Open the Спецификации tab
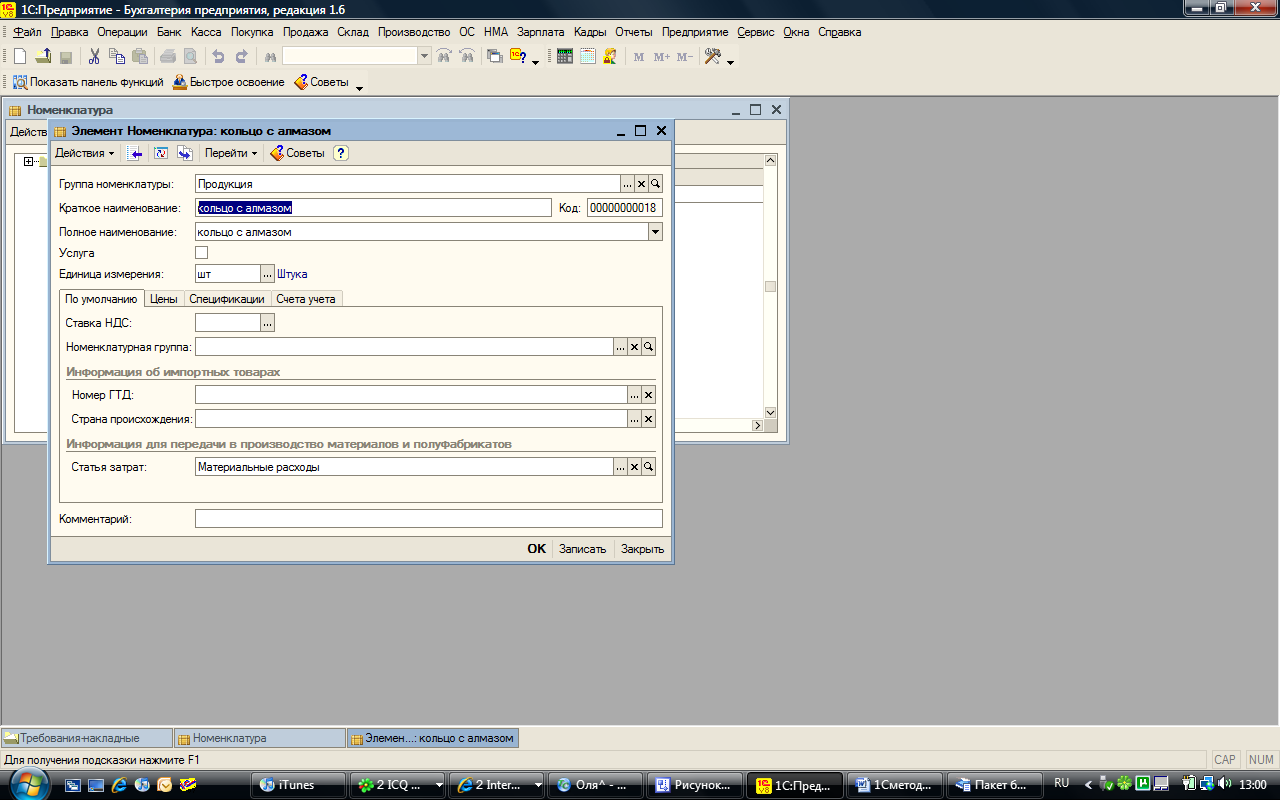The width and height of the screenshot is (1280, 800). [227, 299]
